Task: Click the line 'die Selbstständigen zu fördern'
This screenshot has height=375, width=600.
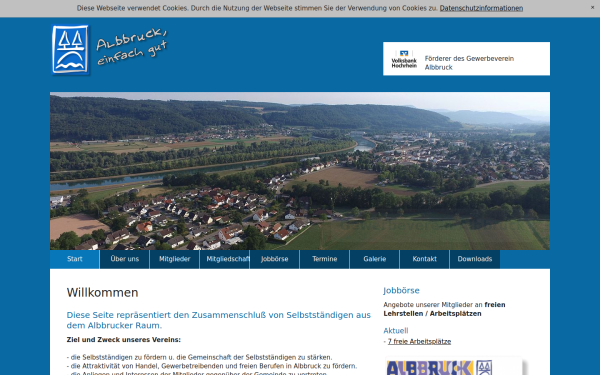Action: tap(199, 357)
